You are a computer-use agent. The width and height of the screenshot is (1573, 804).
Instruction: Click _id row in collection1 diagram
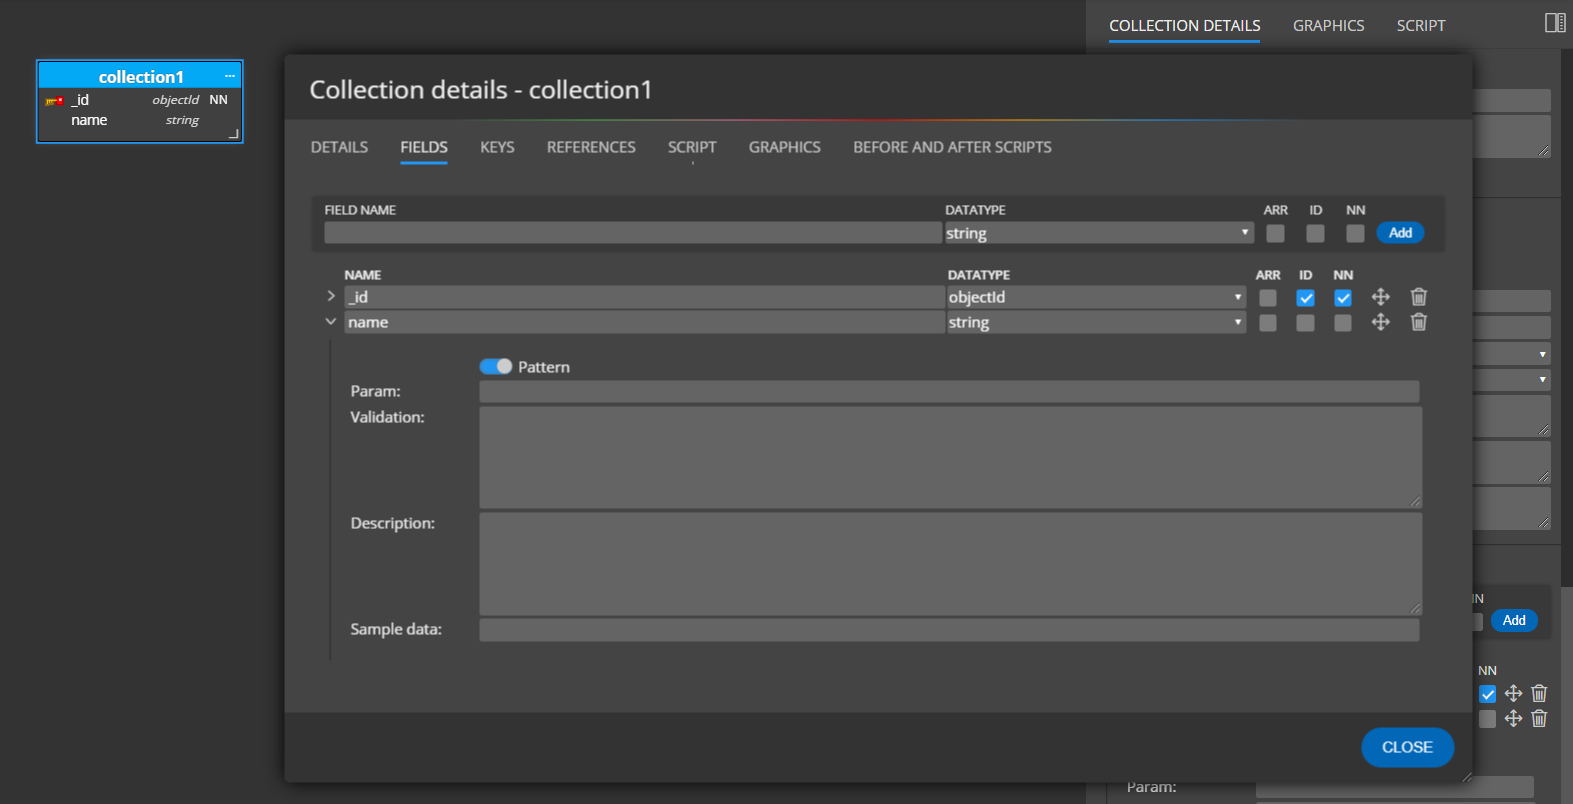pos(140,100)
